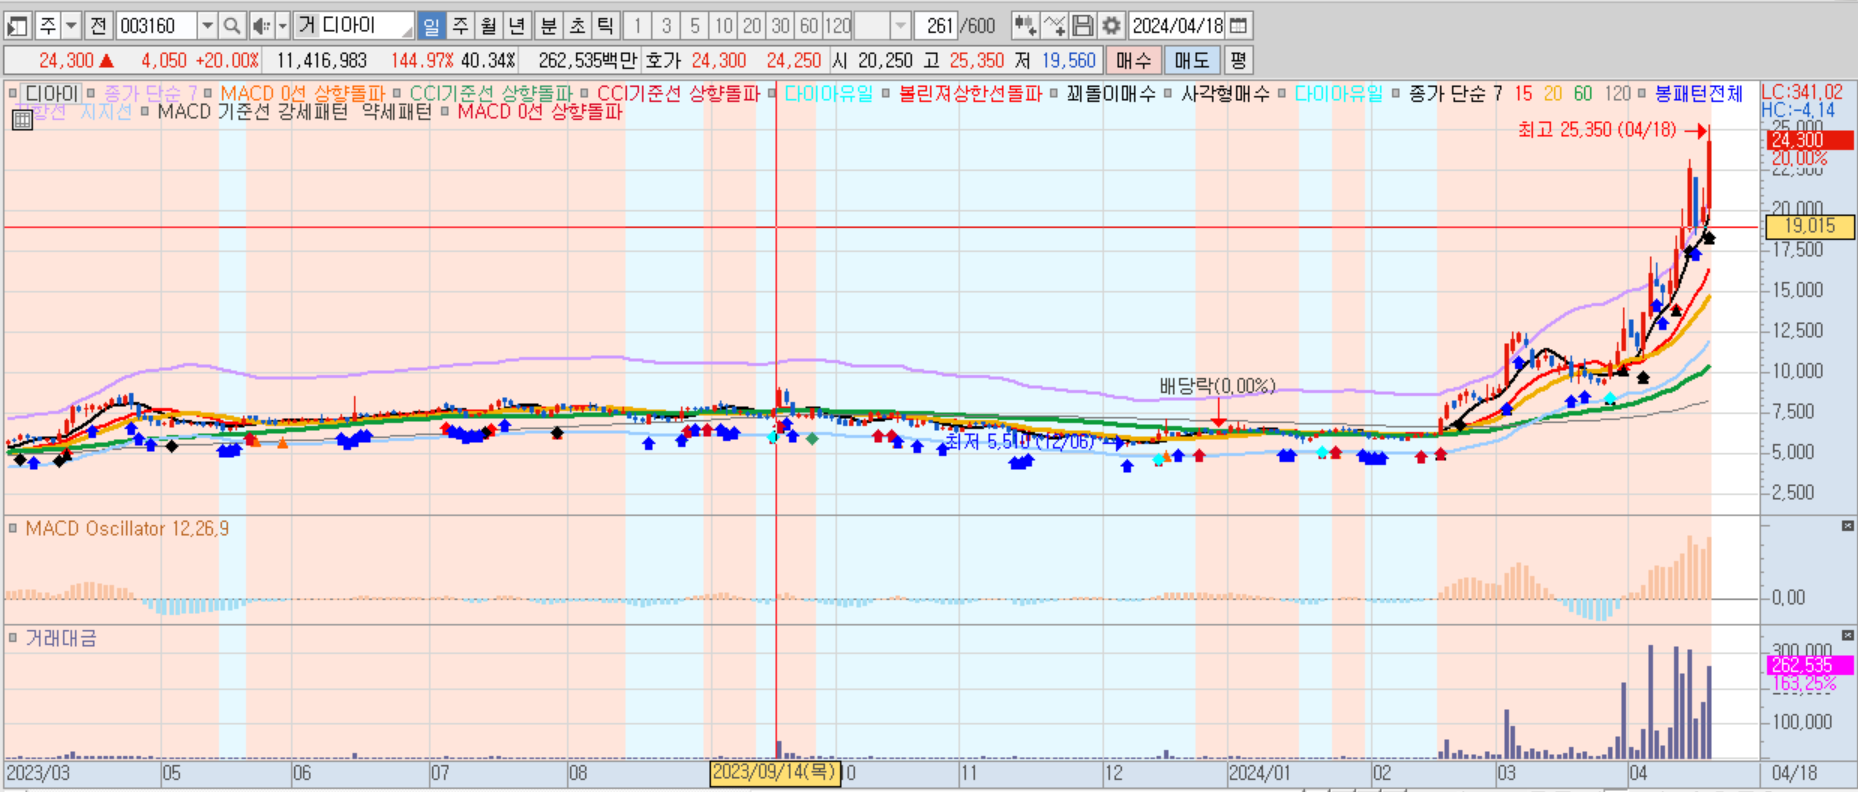The width and height of the screenshot is (1858, 792).
Task: Expand the custom period interval dropdown
Action: click(x=900, y=26)
